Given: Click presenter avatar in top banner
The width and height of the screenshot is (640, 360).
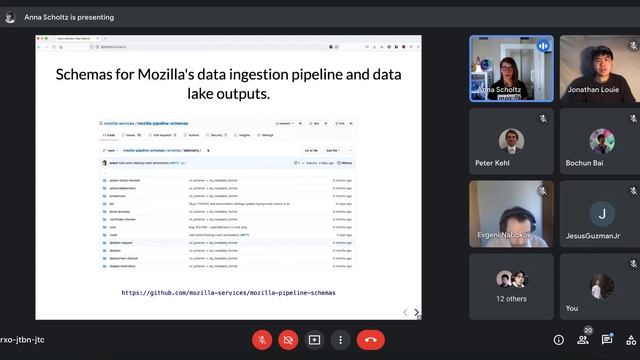Looking at the screenshot, I should pyautogui.click(x=10, y=17).
